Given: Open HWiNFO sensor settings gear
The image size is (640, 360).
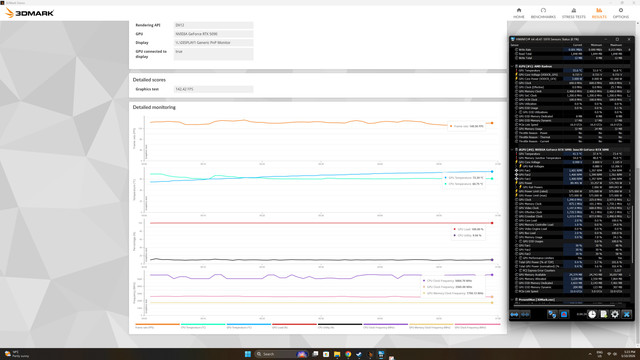Looking at the screenshot, I should coord(615,314).
